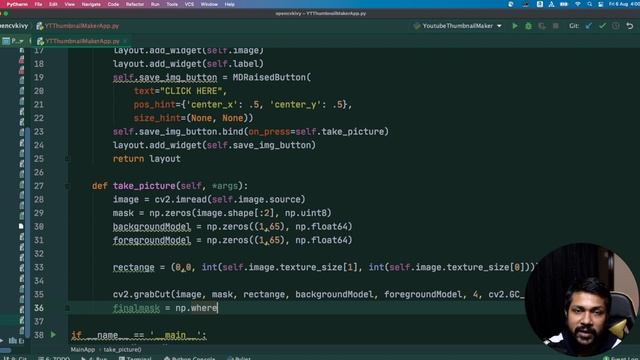Click the opencvkivy project breadcrumb

click(x=14, y=26)
